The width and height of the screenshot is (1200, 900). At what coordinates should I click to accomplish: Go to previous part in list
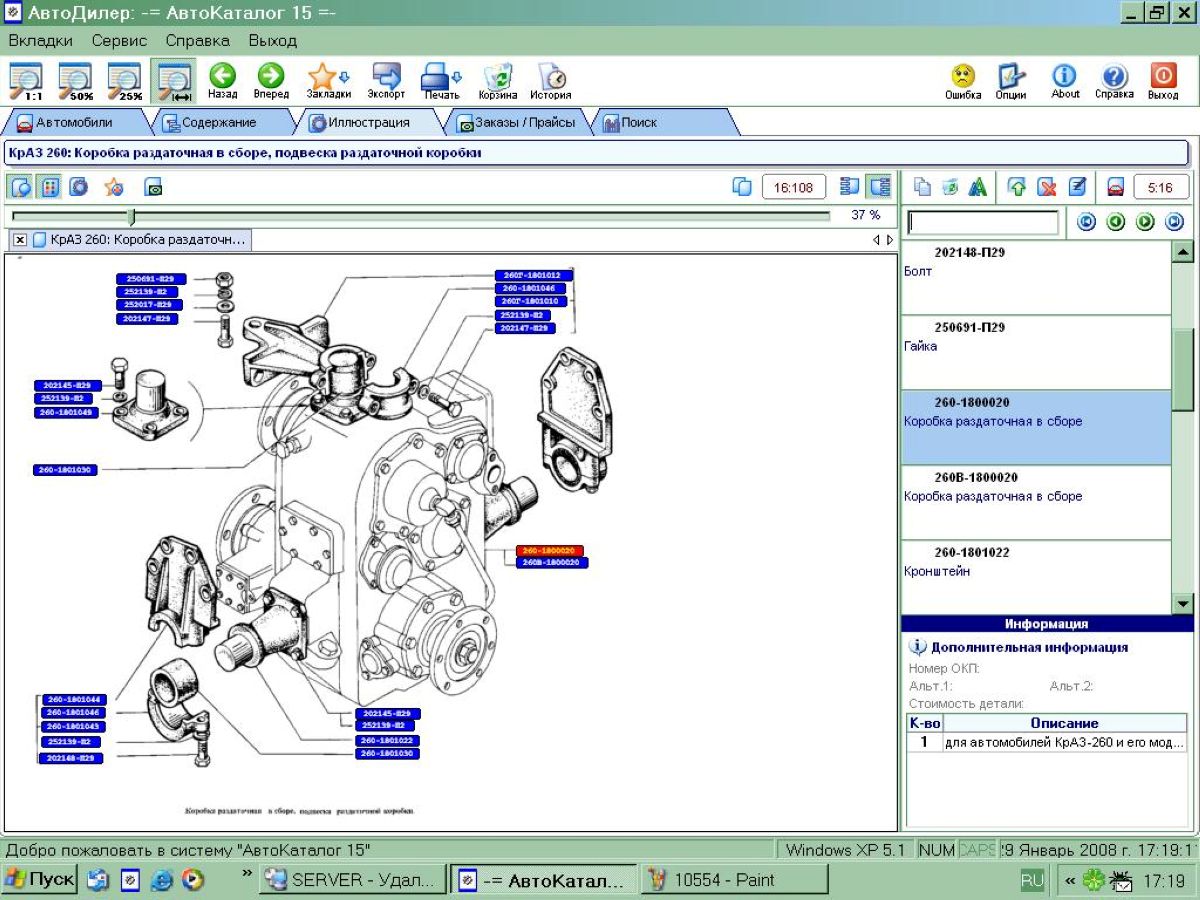[x=1116, y=222]
